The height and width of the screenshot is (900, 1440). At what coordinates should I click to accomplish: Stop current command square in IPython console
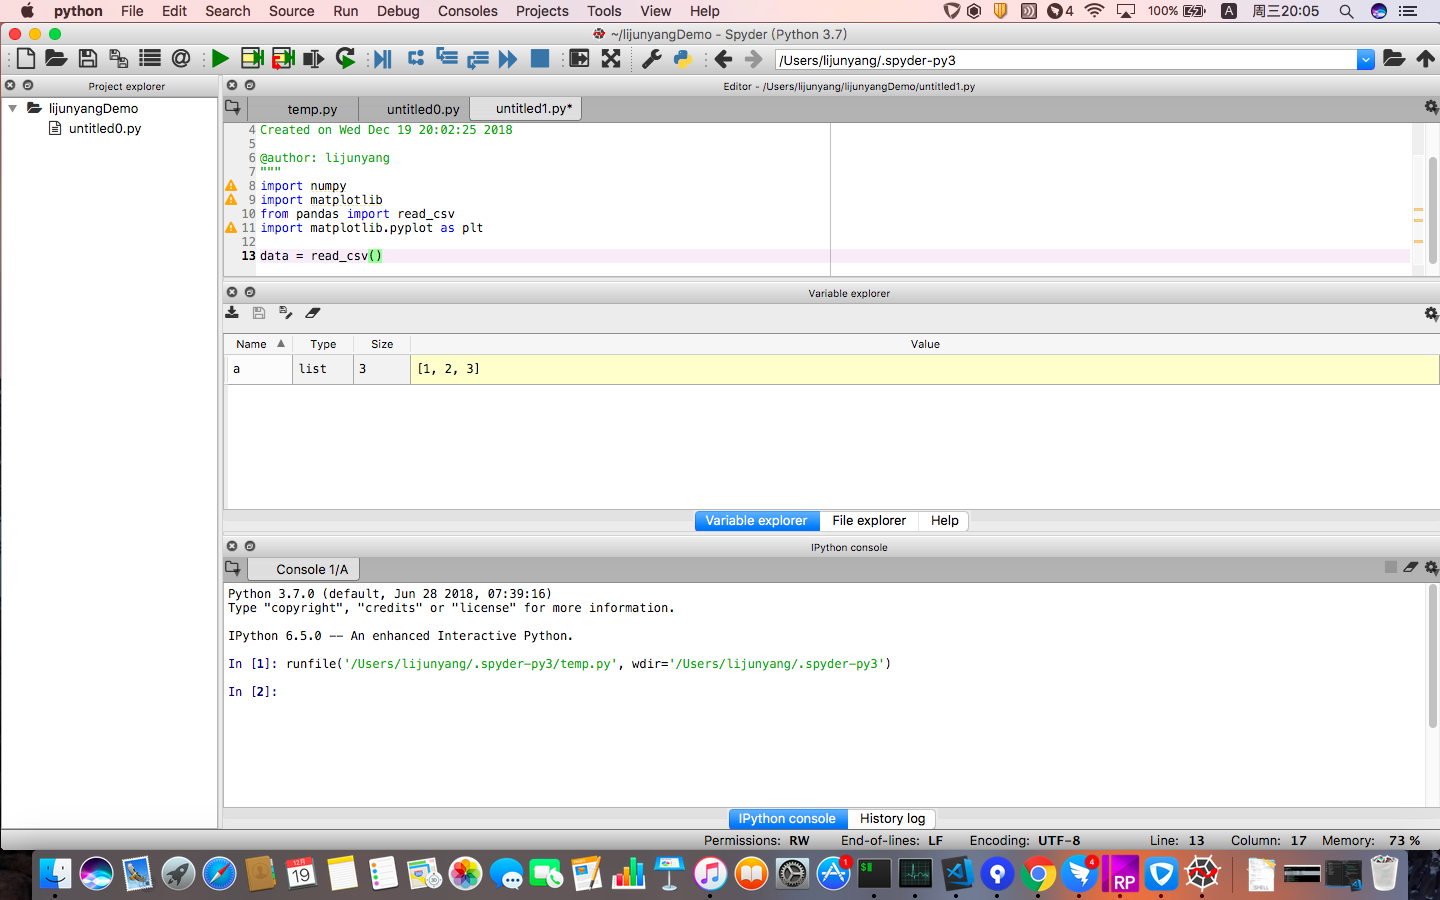pos(1391,567)
